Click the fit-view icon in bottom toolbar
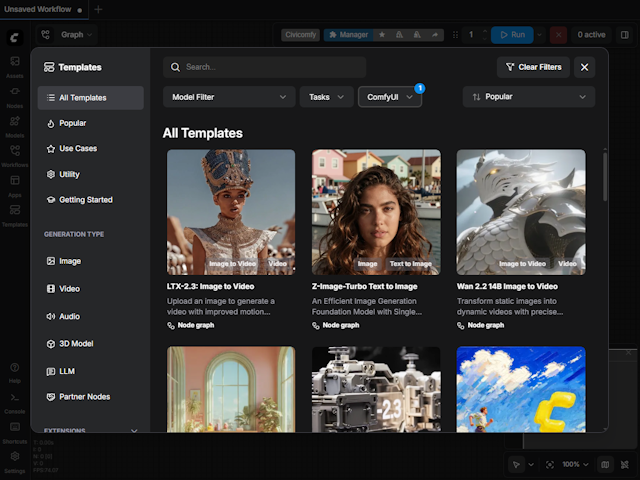 [550, 464]
